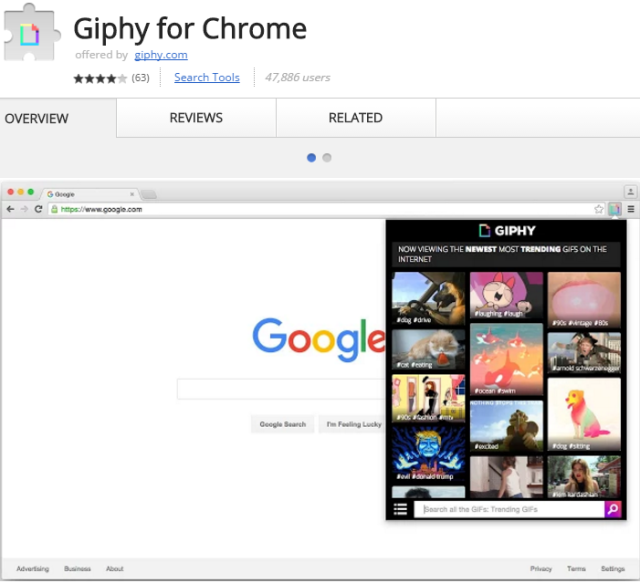Image resolution: width=640 pixels, height=583 pixels.
Task: Select the first blue carousel dot
Action: 311,158
